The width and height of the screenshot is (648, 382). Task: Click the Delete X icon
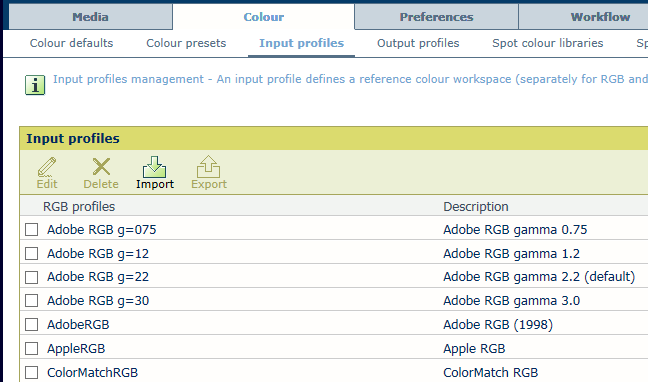(101, 167)
